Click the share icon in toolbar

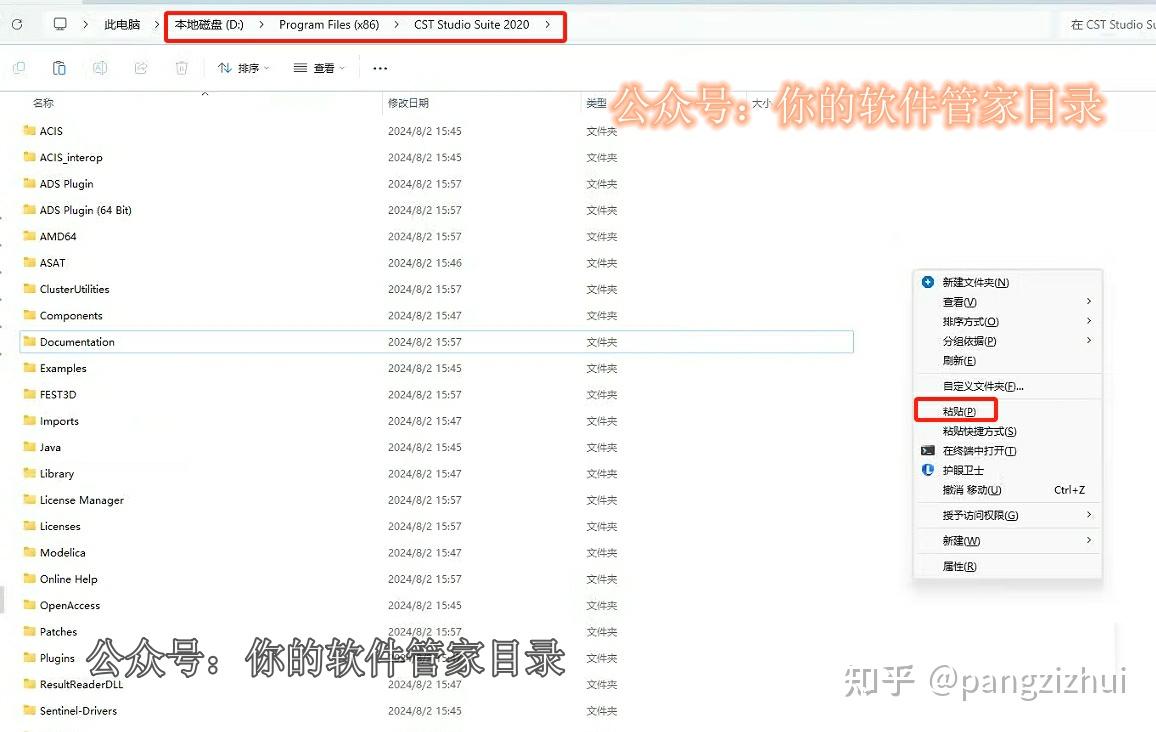coord(141,68)
